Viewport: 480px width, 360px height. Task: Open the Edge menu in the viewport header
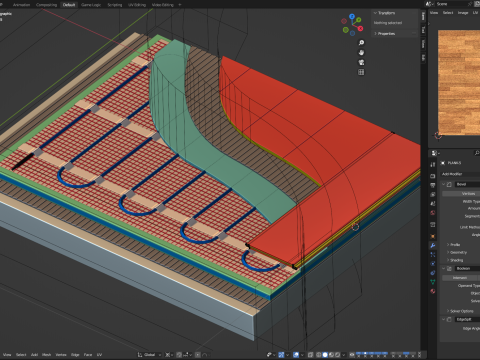pos(75,355)
